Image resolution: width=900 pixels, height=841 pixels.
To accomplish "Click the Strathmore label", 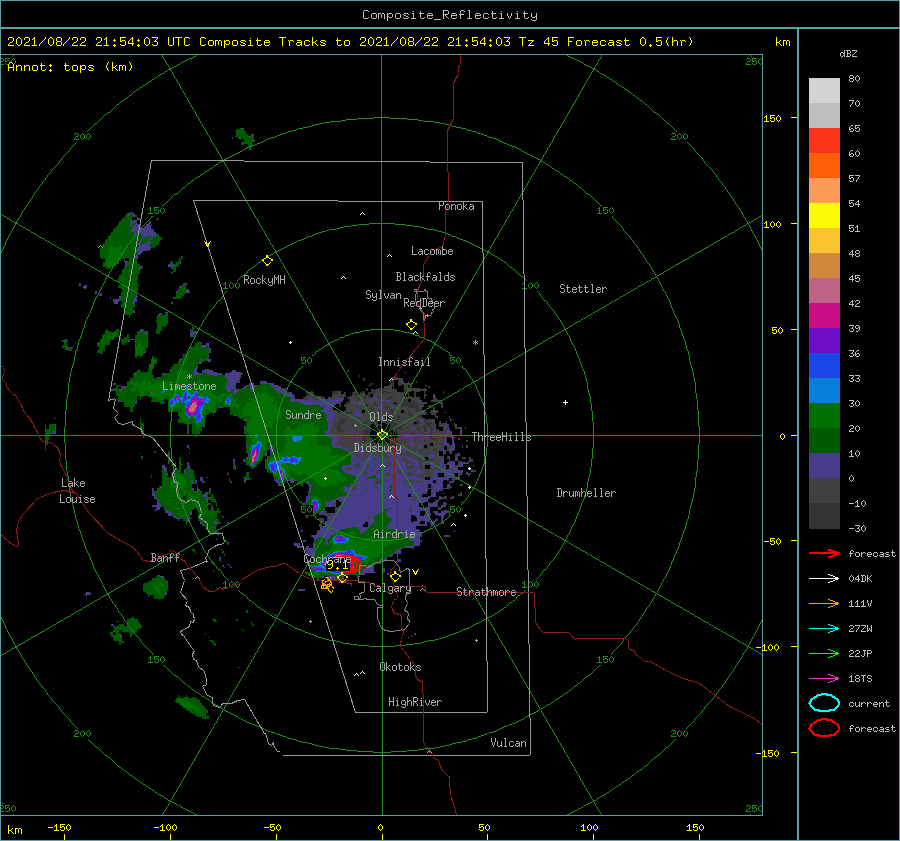I will click(486, 592).
